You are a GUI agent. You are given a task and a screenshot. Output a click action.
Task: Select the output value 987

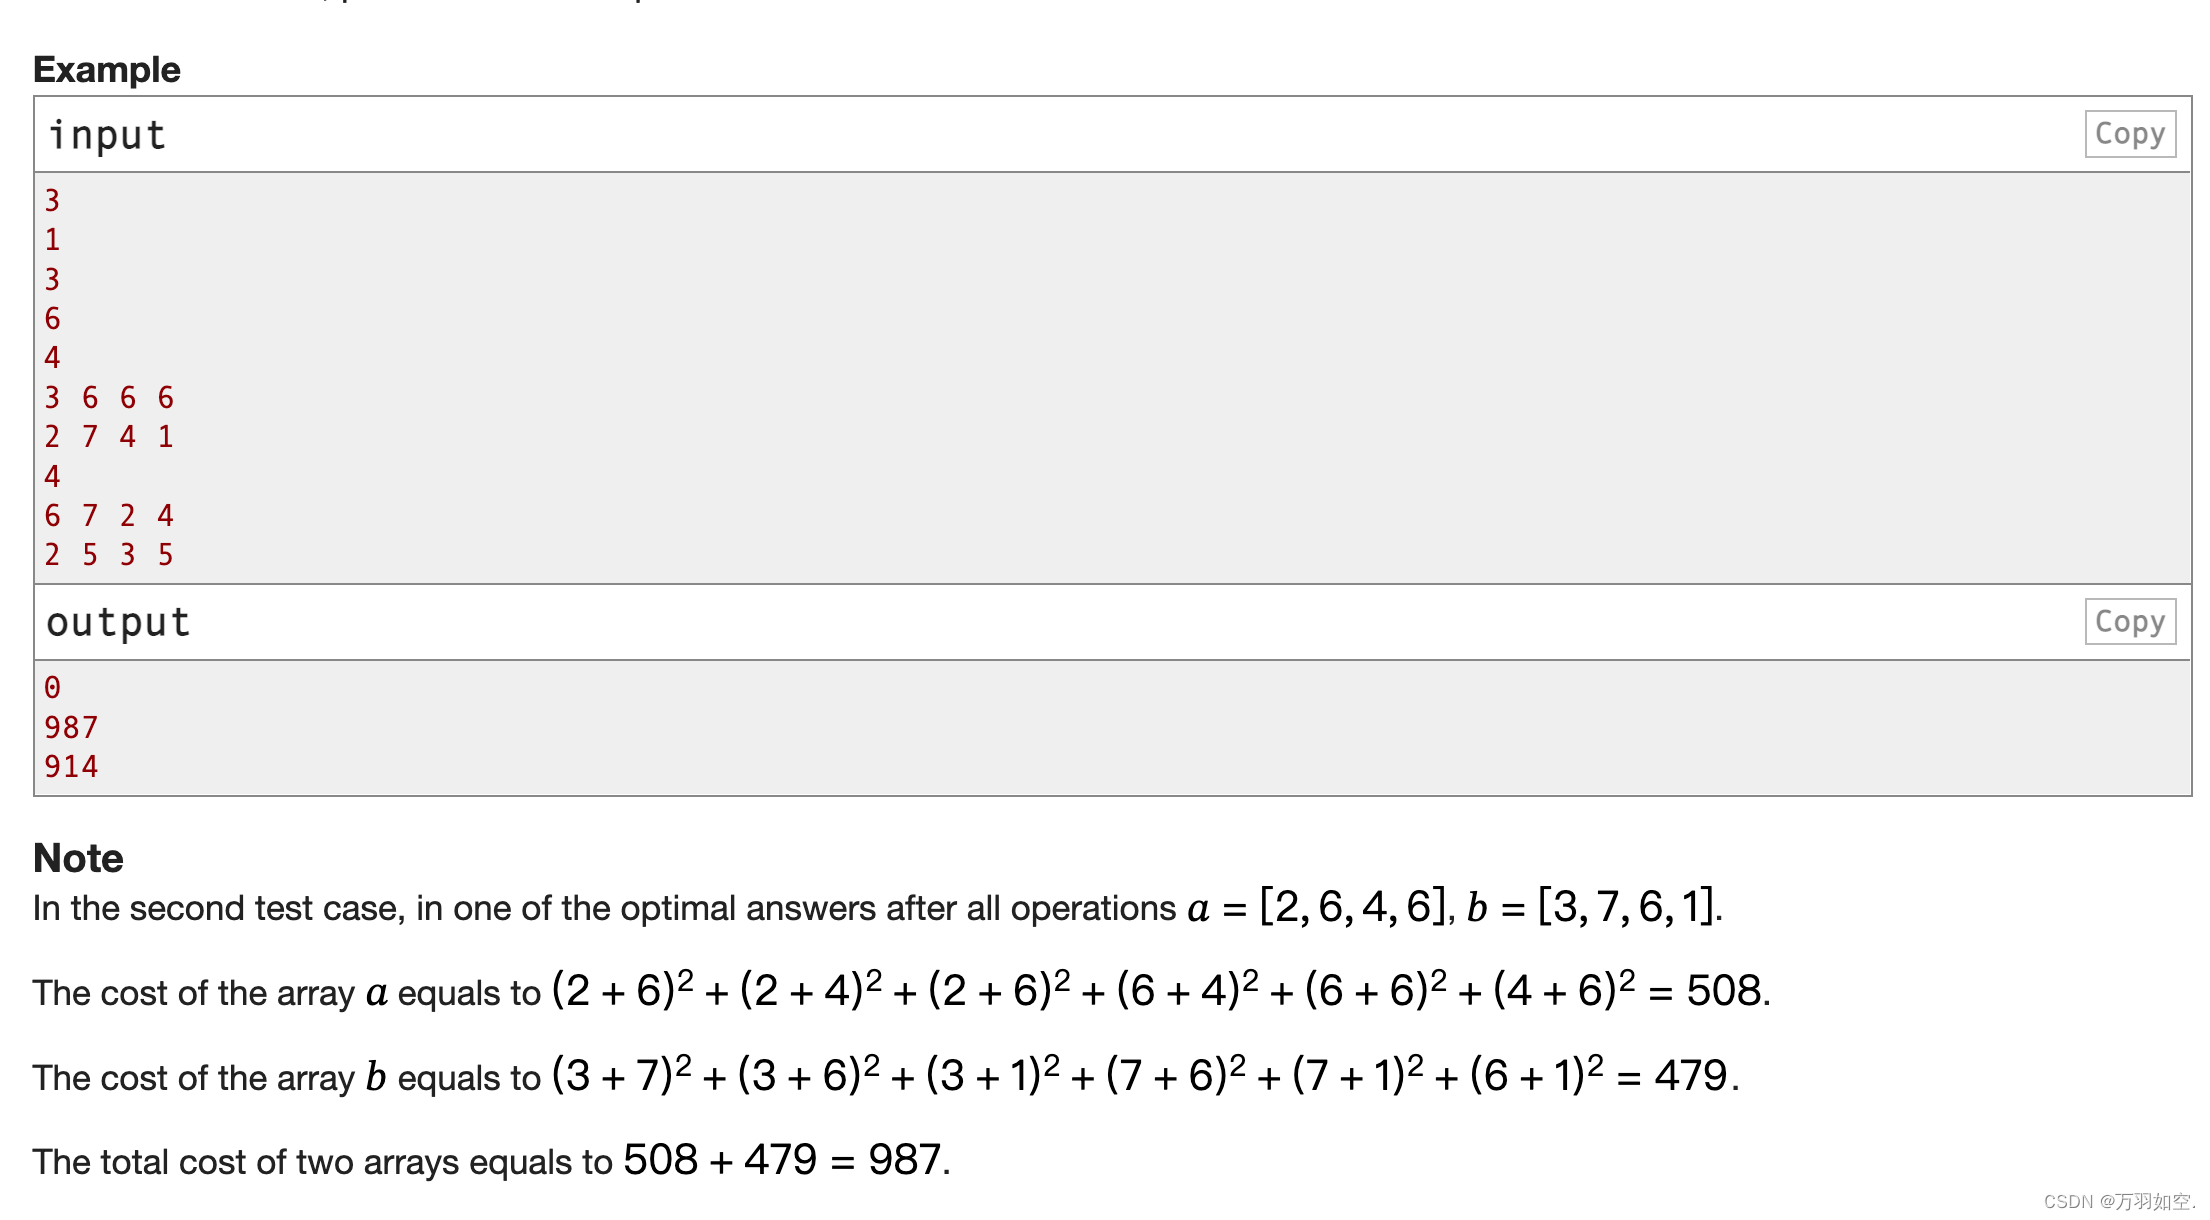(72, 727)
